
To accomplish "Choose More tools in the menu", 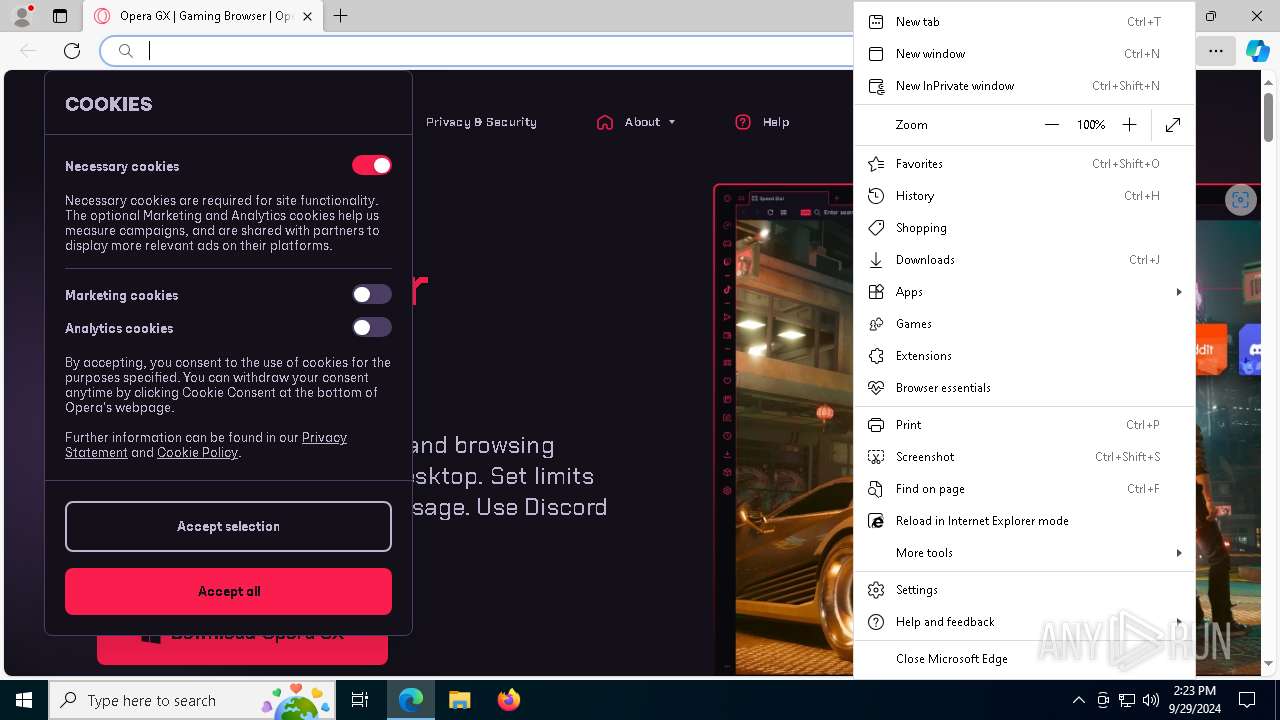I will point(1024,553).
